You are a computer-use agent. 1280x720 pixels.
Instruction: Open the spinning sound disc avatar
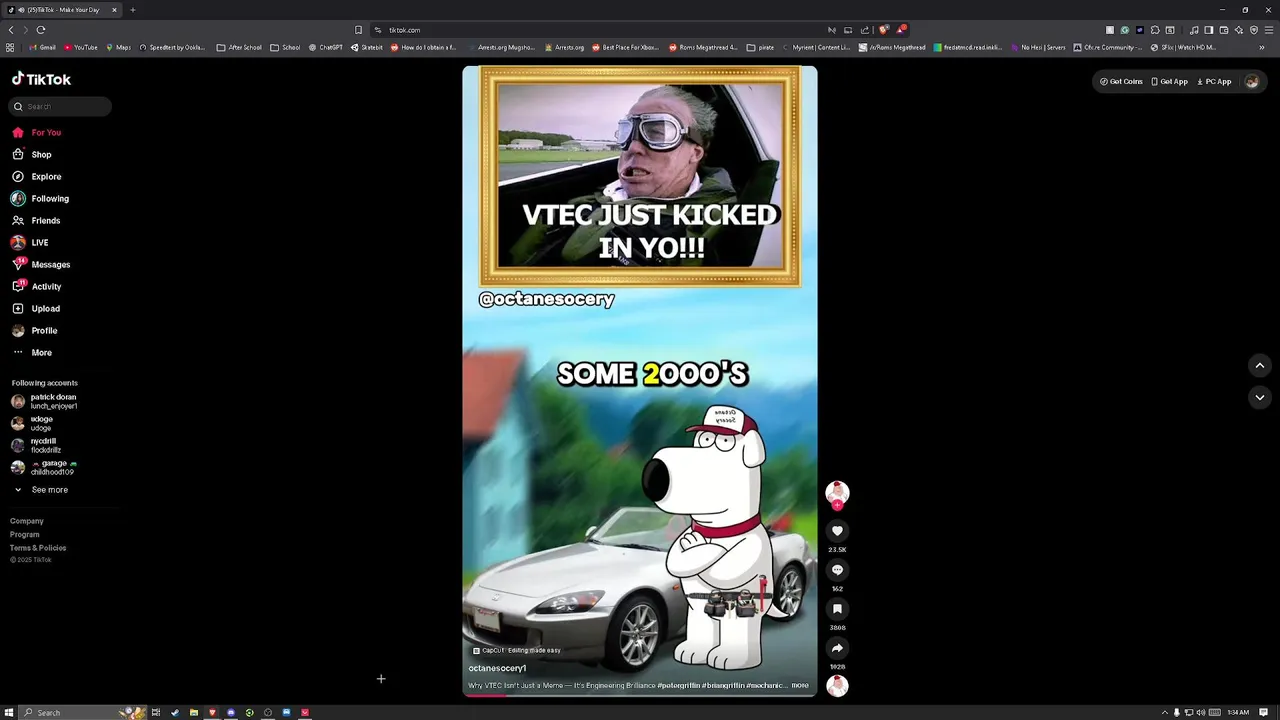pyautogui.click(x=837, y=686)
